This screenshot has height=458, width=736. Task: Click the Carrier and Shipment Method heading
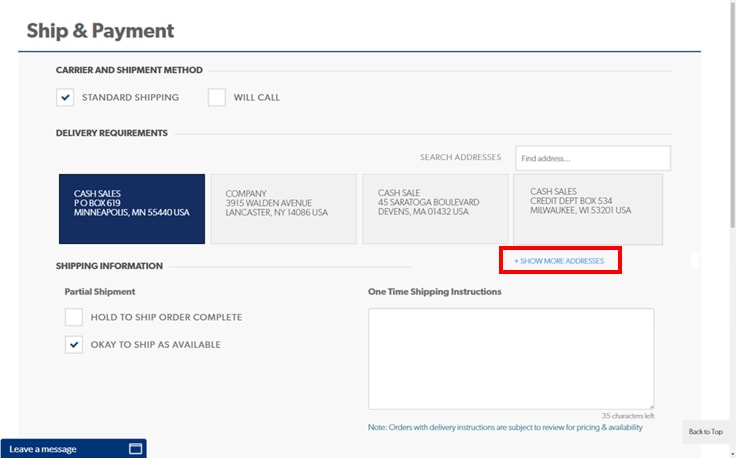pos(129,70)
